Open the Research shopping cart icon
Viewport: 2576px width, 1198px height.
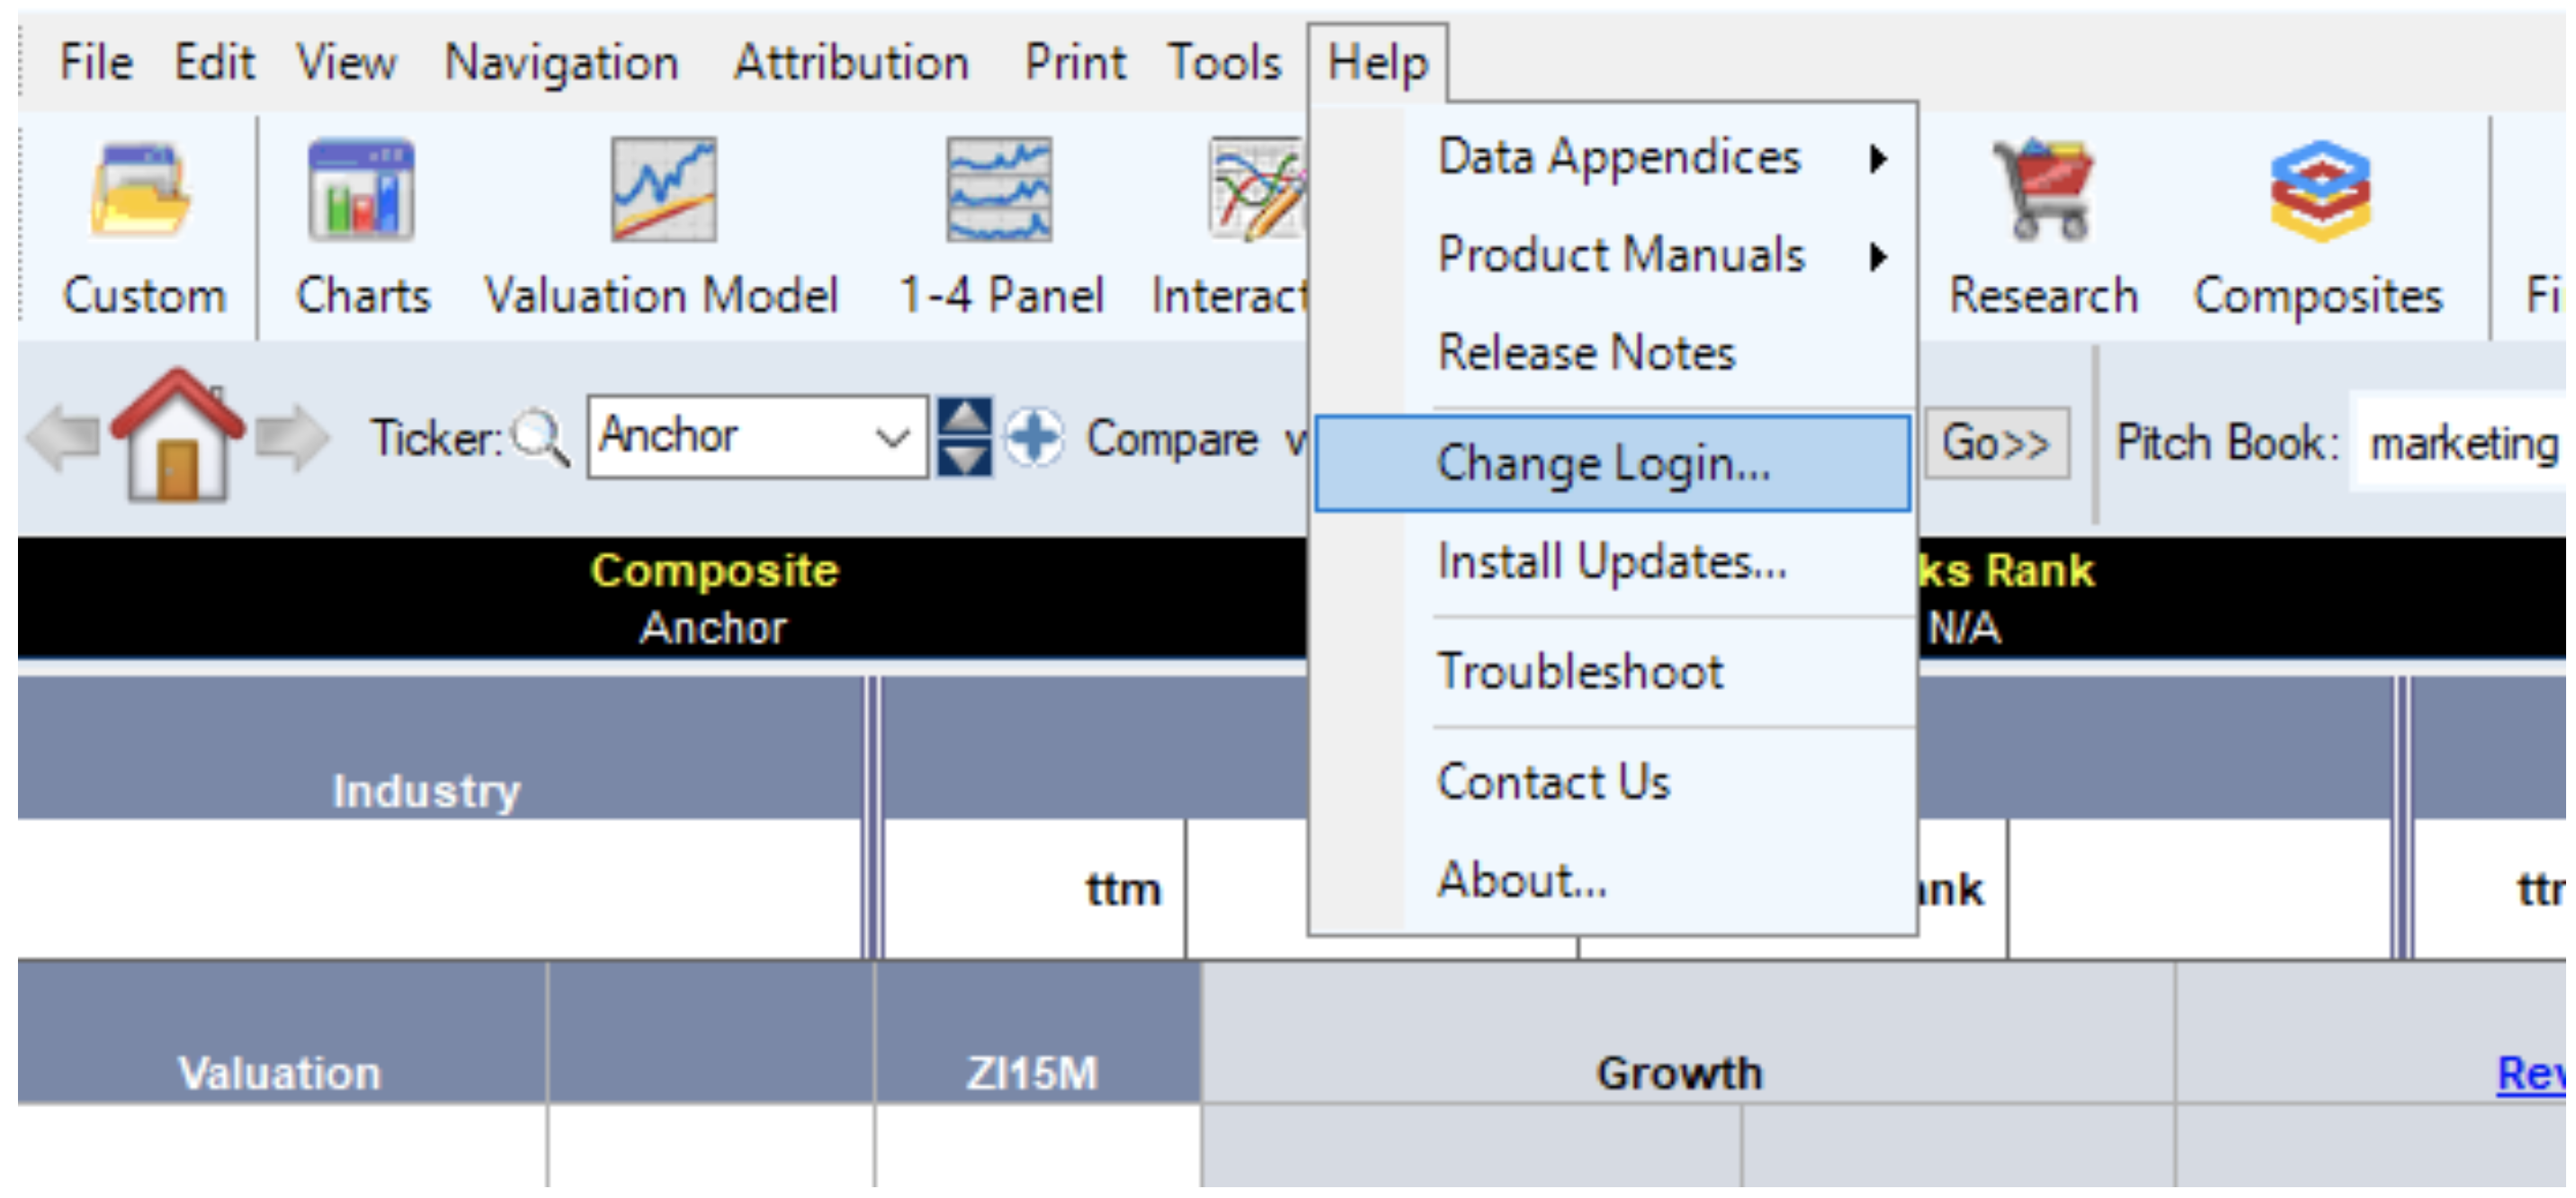2043,190
